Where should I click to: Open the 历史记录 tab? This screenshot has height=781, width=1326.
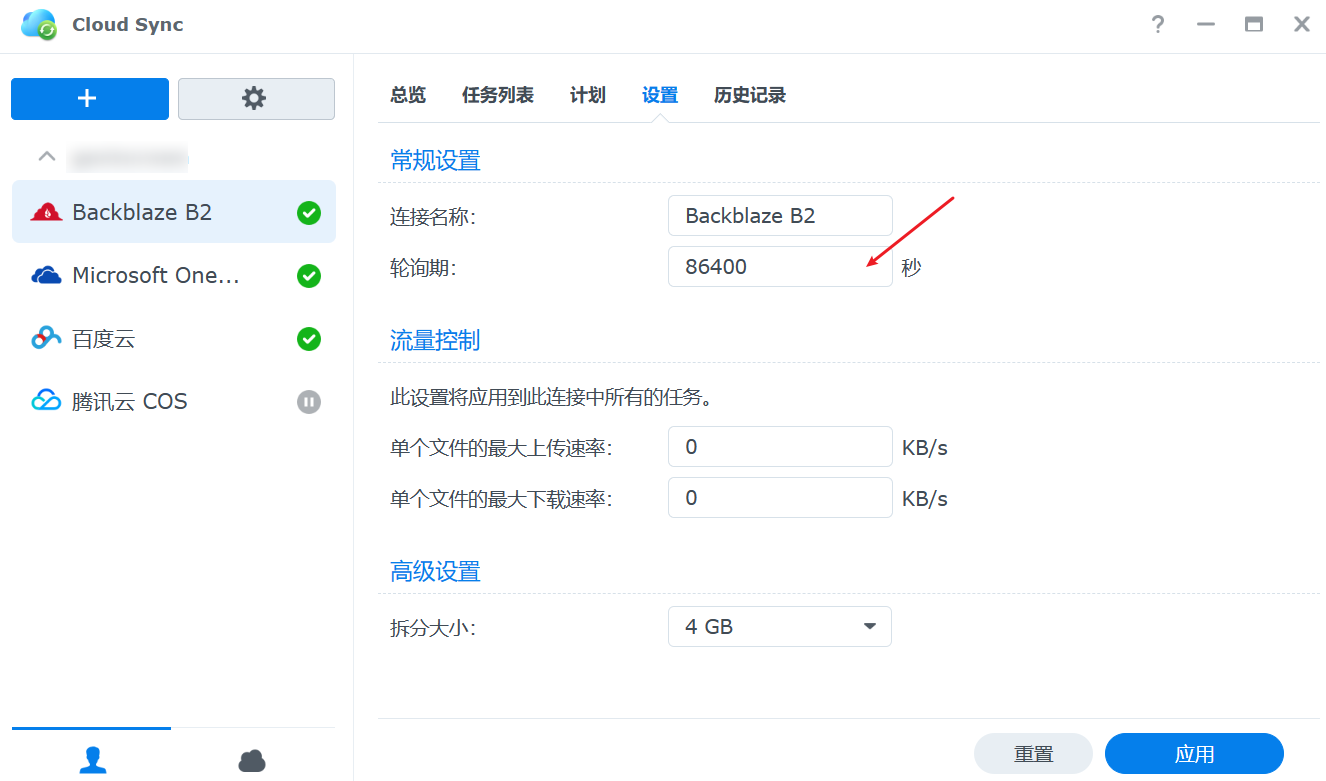(x=749, y=95)
